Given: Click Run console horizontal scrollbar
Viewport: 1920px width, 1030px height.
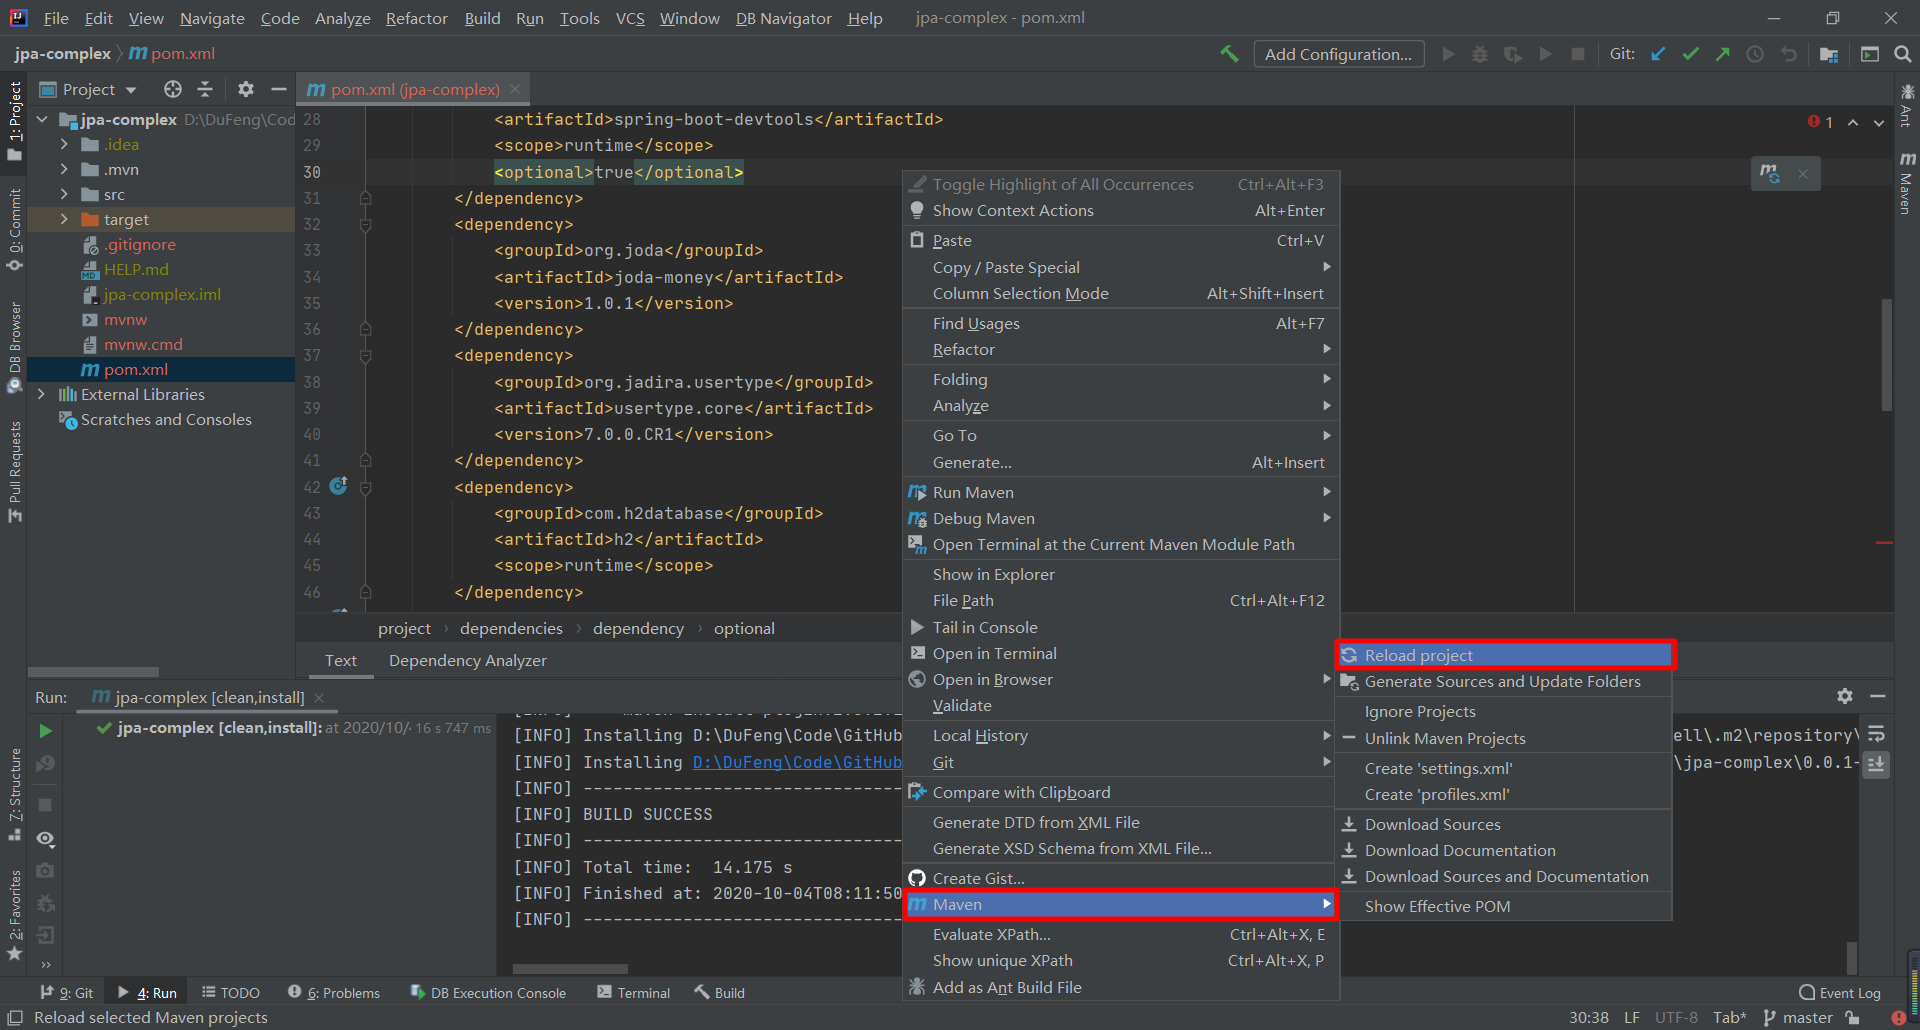Looking at the screenshot, I should click(570, 968).
